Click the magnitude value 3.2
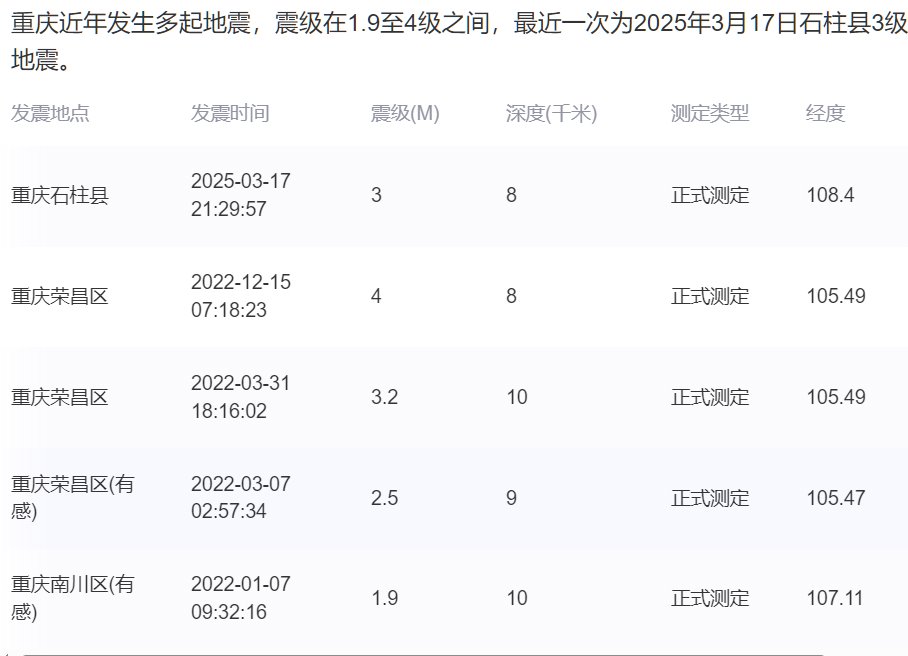Image resolution: width=908 pixels, height=656 pixels. tap(380, 397)
